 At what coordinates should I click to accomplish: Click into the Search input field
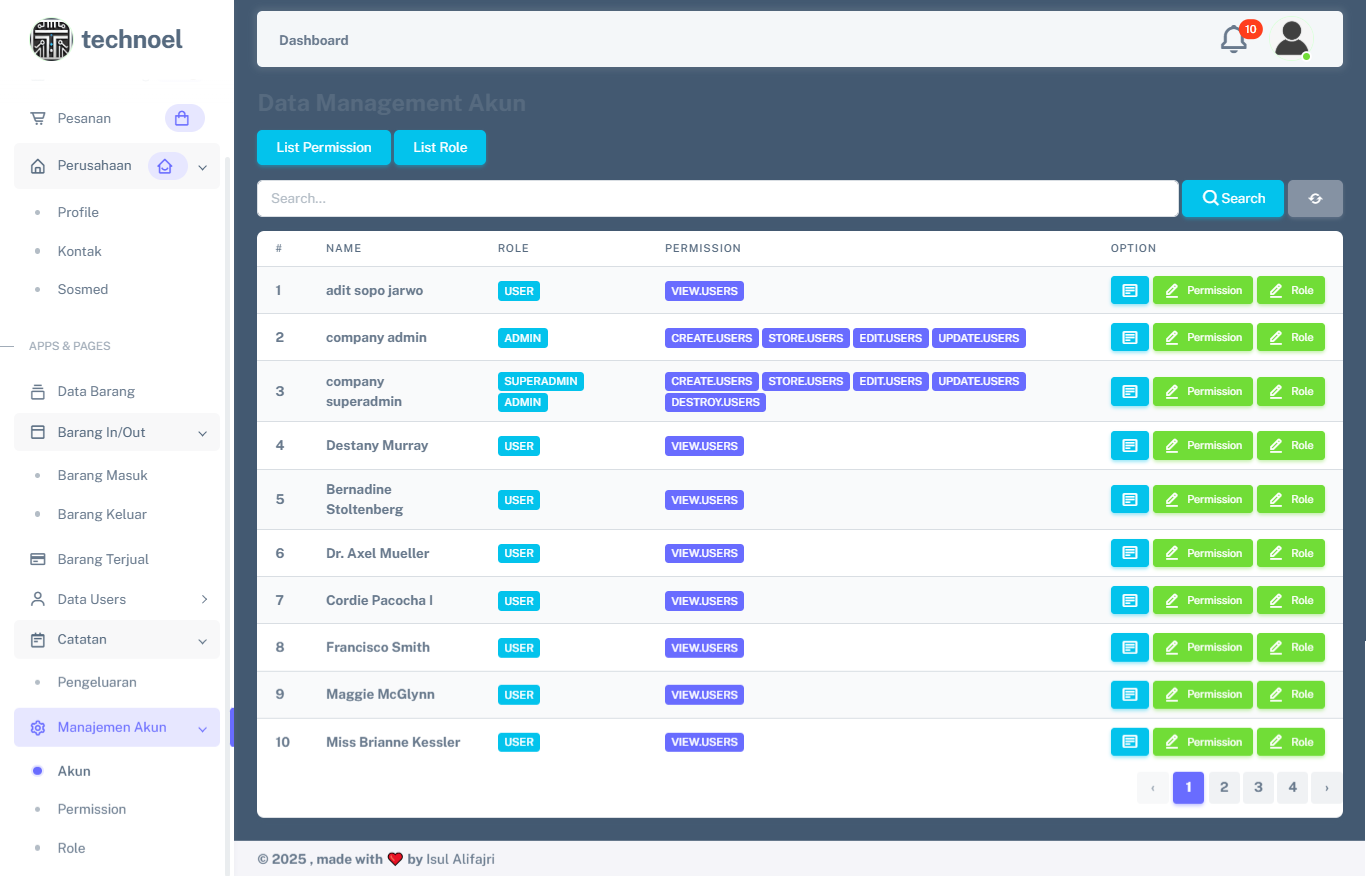click(x=717, y=198)
